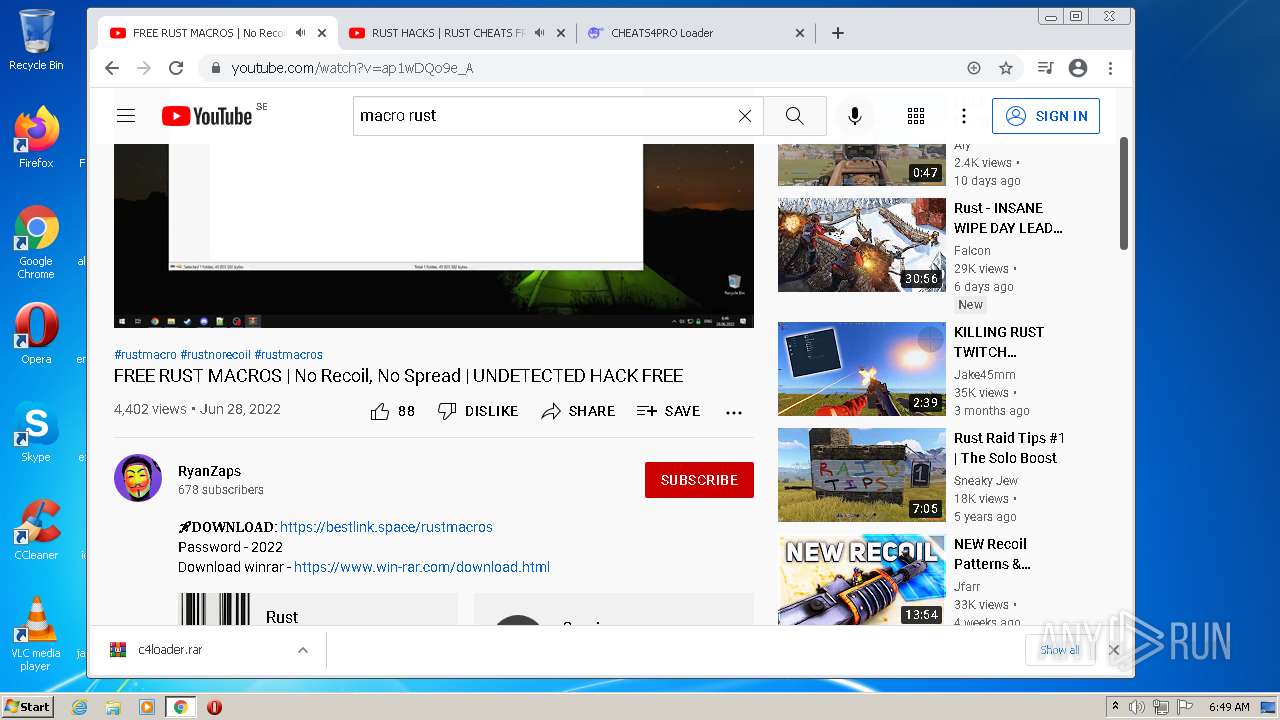
Task: Open Chrome media controls icon
Action: click(x=1046, y=68)
